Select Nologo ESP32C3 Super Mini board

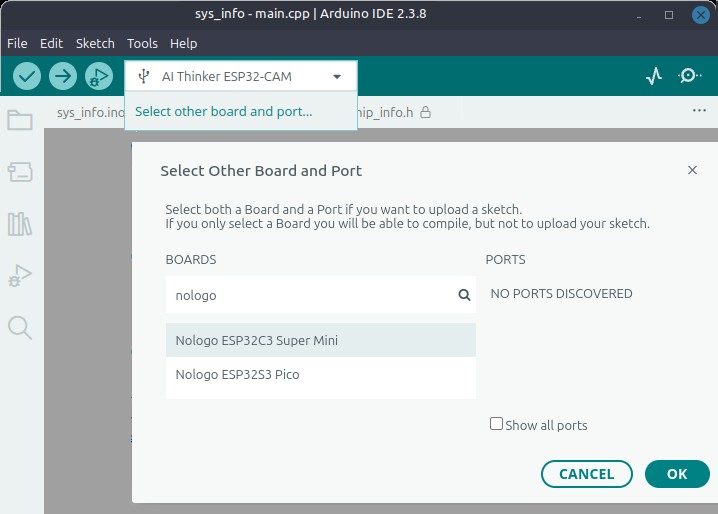pos(321,340)
